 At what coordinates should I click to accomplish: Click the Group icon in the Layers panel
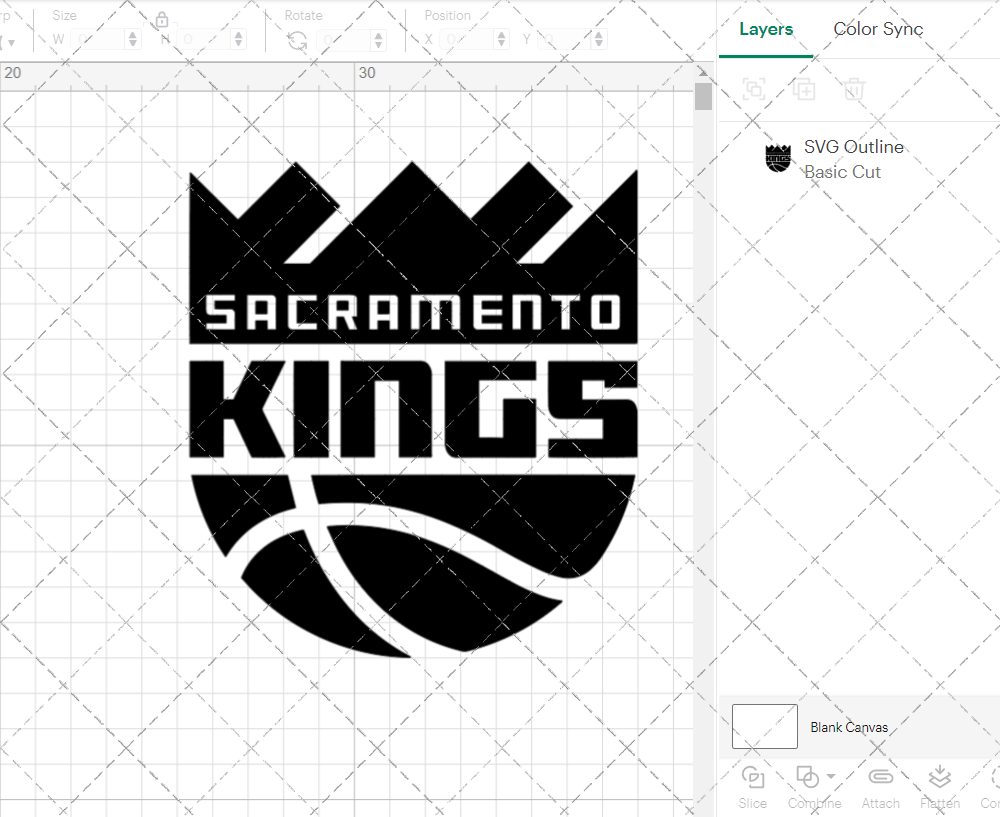pyautogui.click(x=753, y=89)
